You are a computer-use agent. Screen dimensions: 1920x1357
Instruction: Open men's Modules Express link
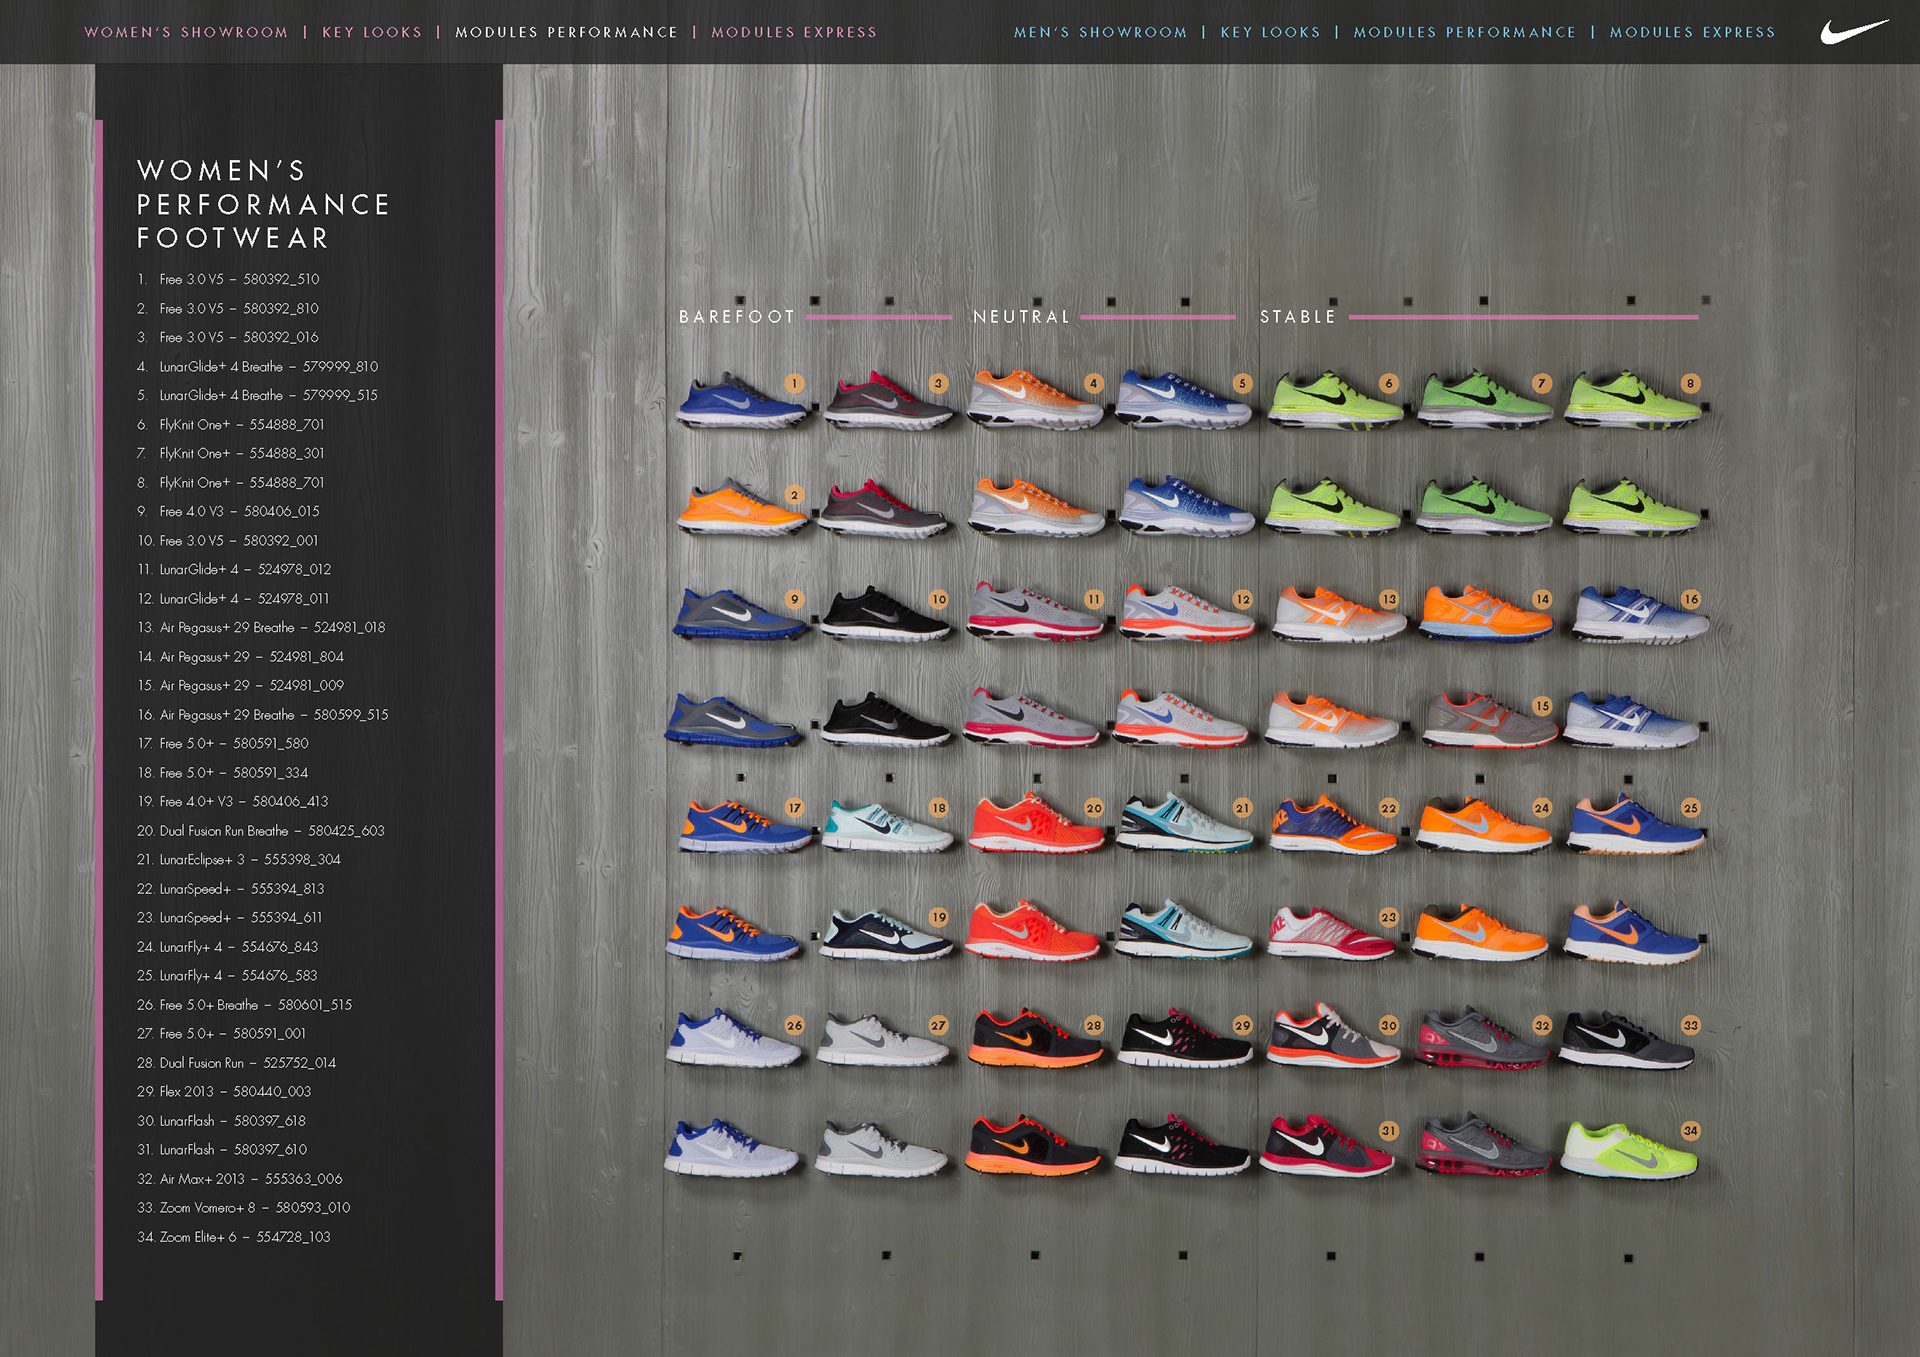pos(1692,32)
